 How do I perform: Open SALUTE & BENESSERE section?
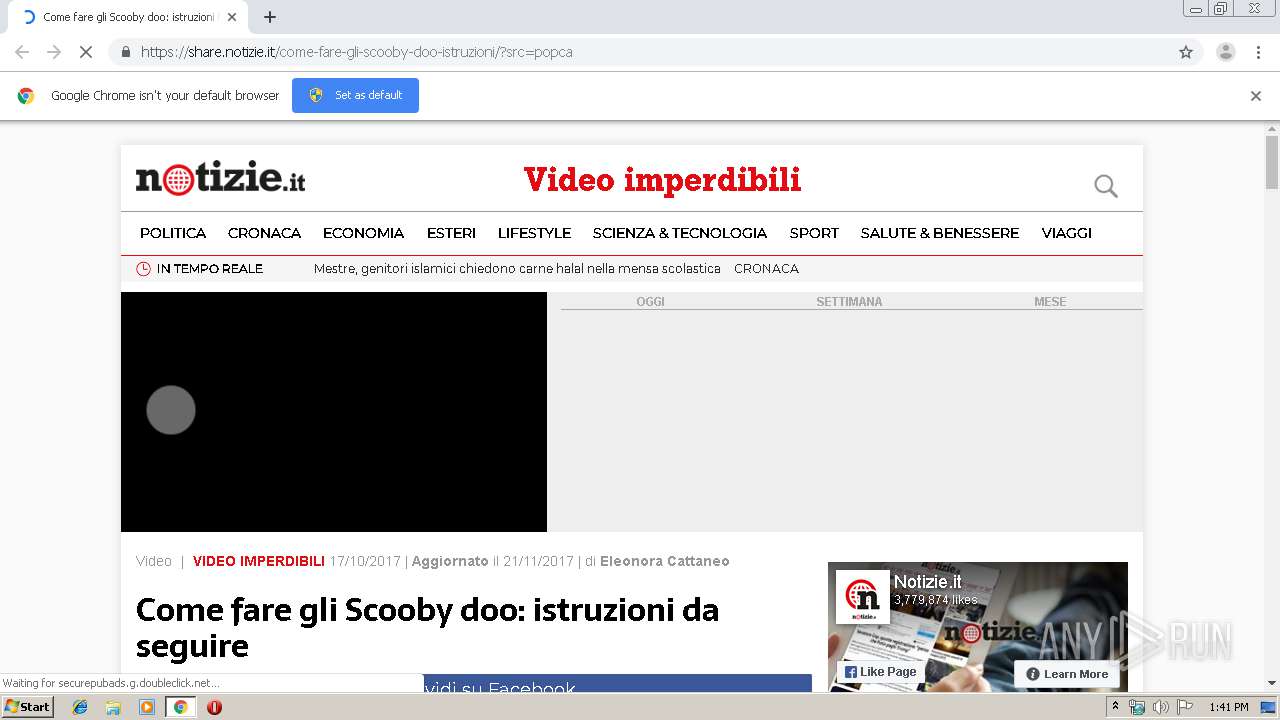click(940, 233)
